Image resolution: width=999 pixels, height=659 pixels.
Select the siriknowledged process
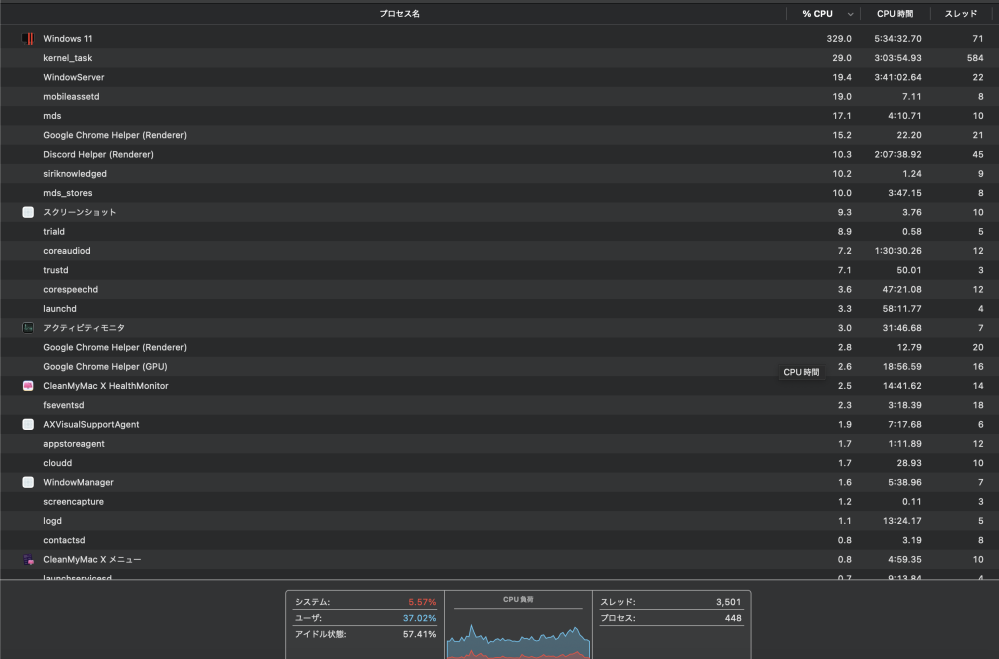coord(75,173)
